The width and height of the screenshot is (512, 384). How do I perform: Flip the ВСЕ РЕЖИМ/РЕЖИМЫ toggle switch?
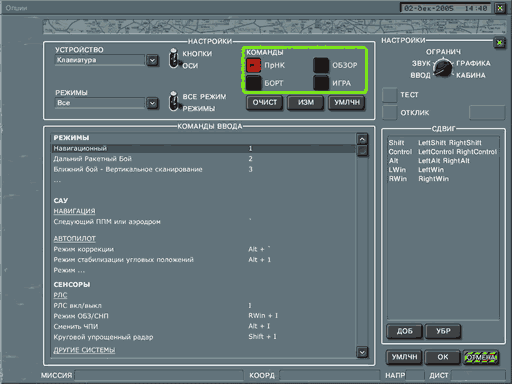tap(174, 101)
